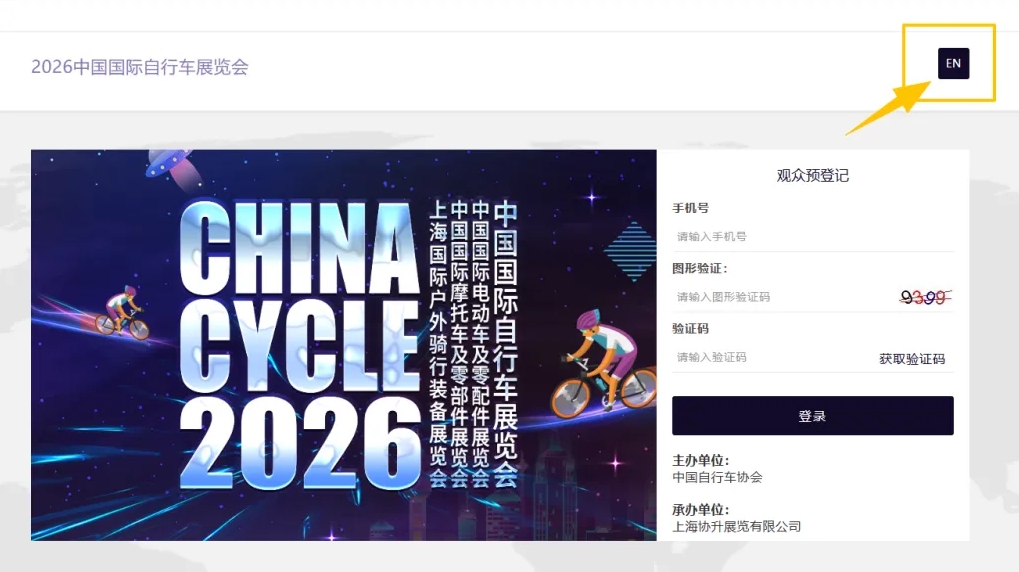Click the 验证码 field label

click(x=690, y=329)
